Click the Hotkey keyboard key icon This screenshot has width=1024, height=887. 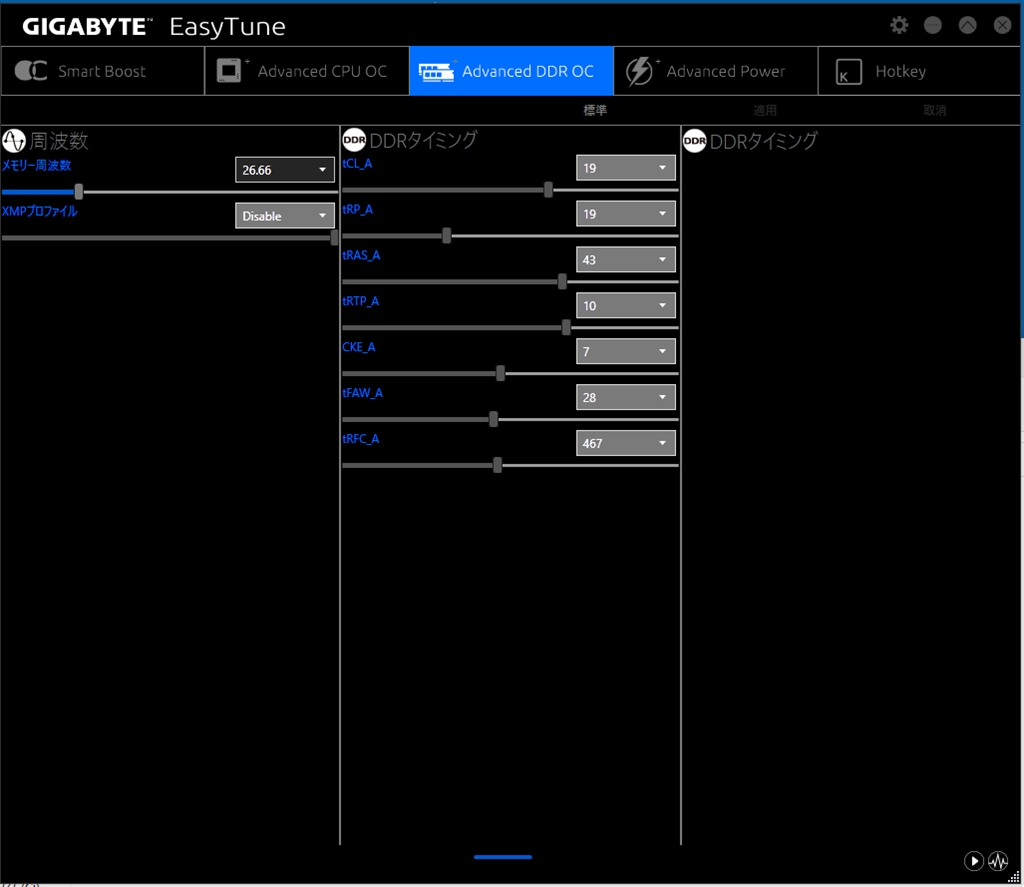(848, 71)
